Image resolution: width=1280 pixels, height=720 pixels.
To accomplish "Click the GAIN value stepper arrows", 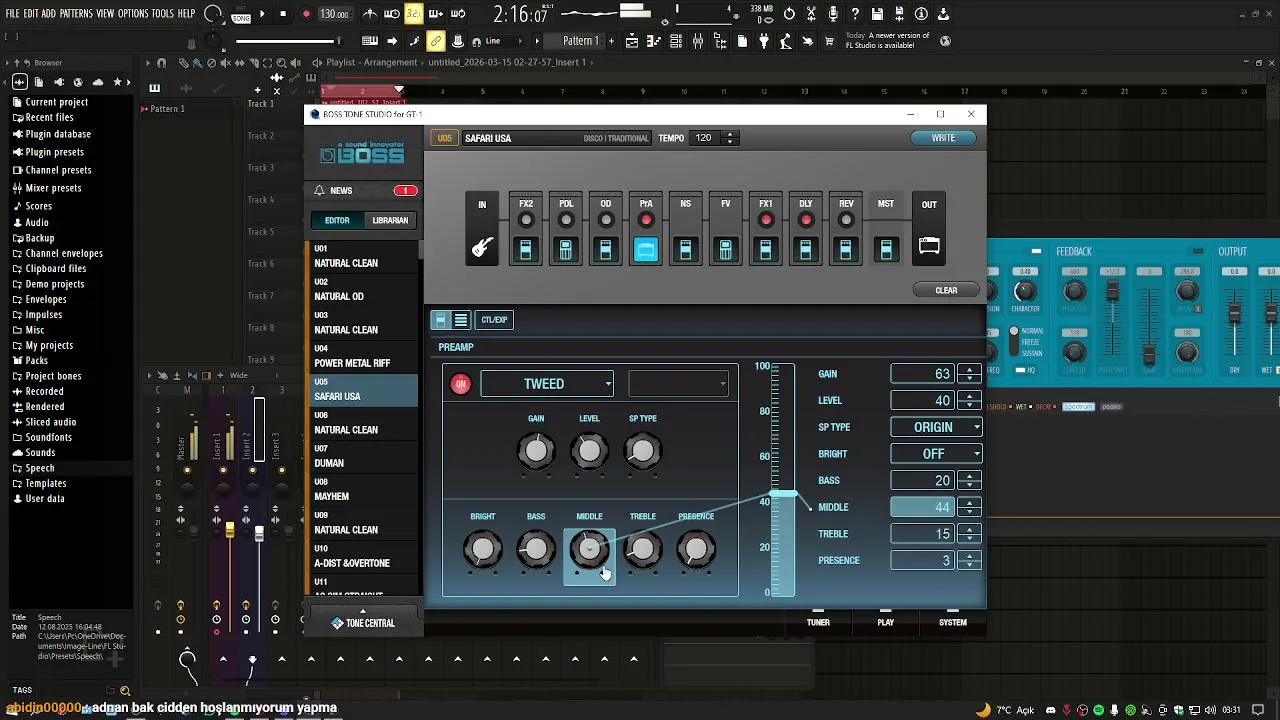I will [x=969, y=374].
